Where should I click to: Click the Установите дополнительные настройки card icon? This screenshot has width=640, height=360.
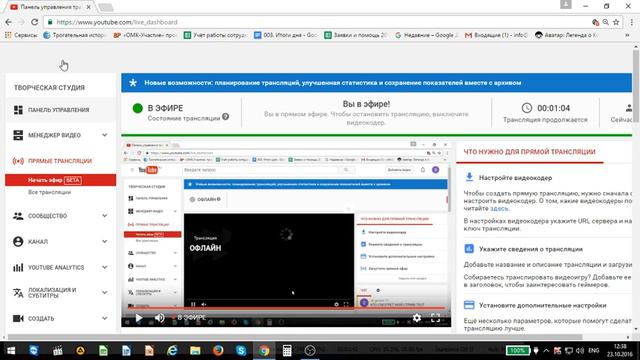pos(469,305)
